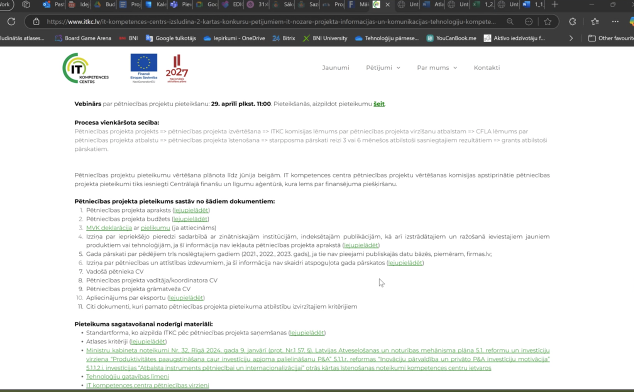Switch to the 'EDI' browser tab
The image size is (634, 392).
[x=233, y=4]
